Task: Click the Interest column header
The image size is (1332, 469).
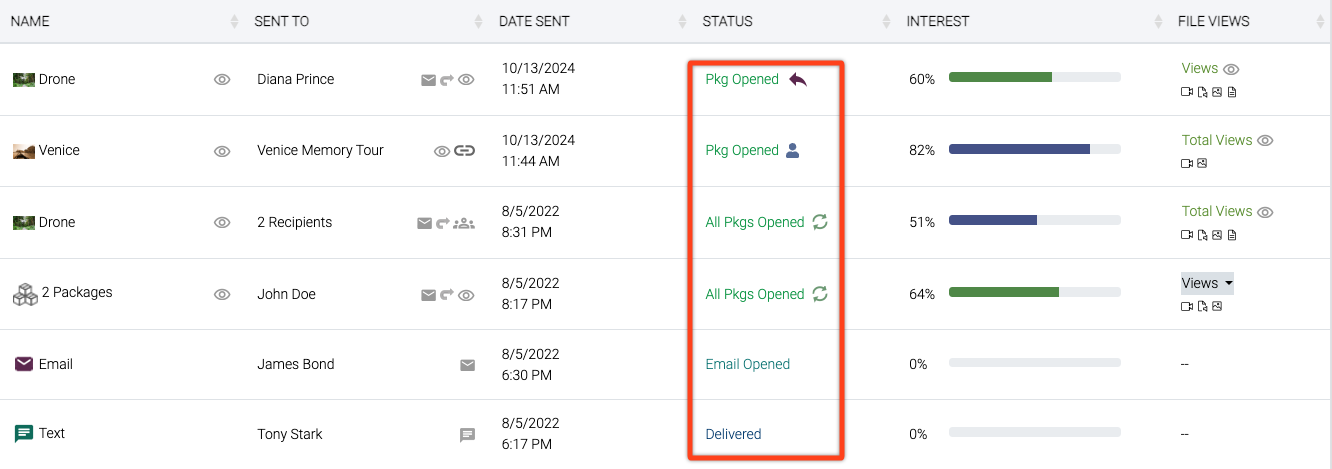Action: point(938,21)
